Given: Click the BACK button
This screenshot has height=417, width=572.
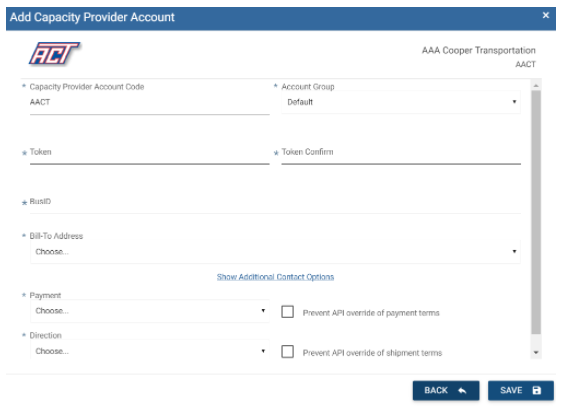Looking at the screenshot, I should click(x=446, y=390).
